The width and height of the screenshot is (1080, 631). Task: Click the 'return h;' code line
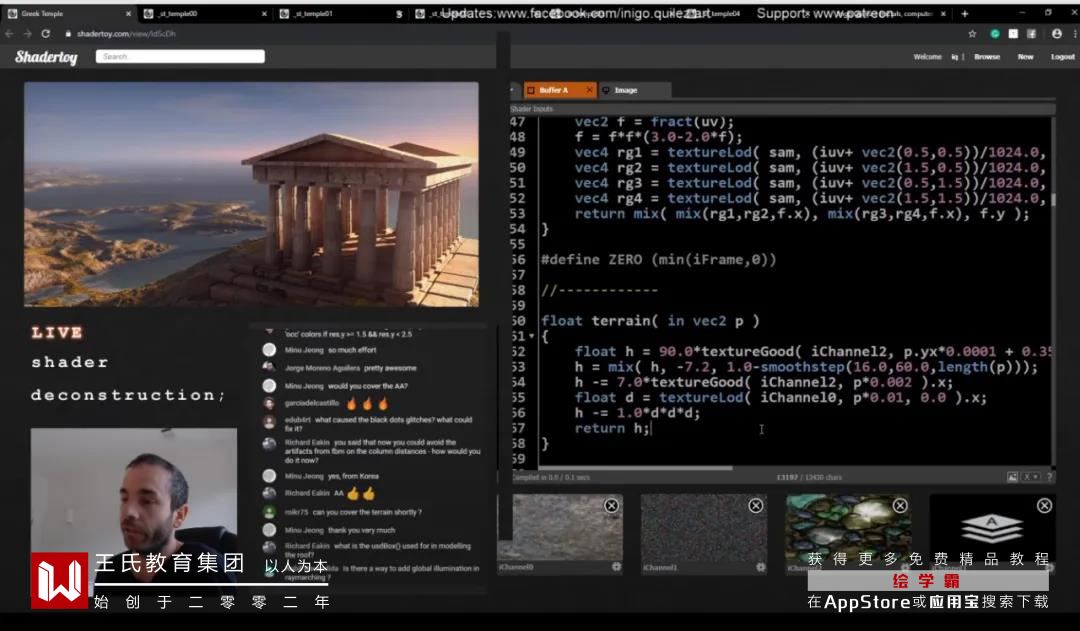pos(612,428)
